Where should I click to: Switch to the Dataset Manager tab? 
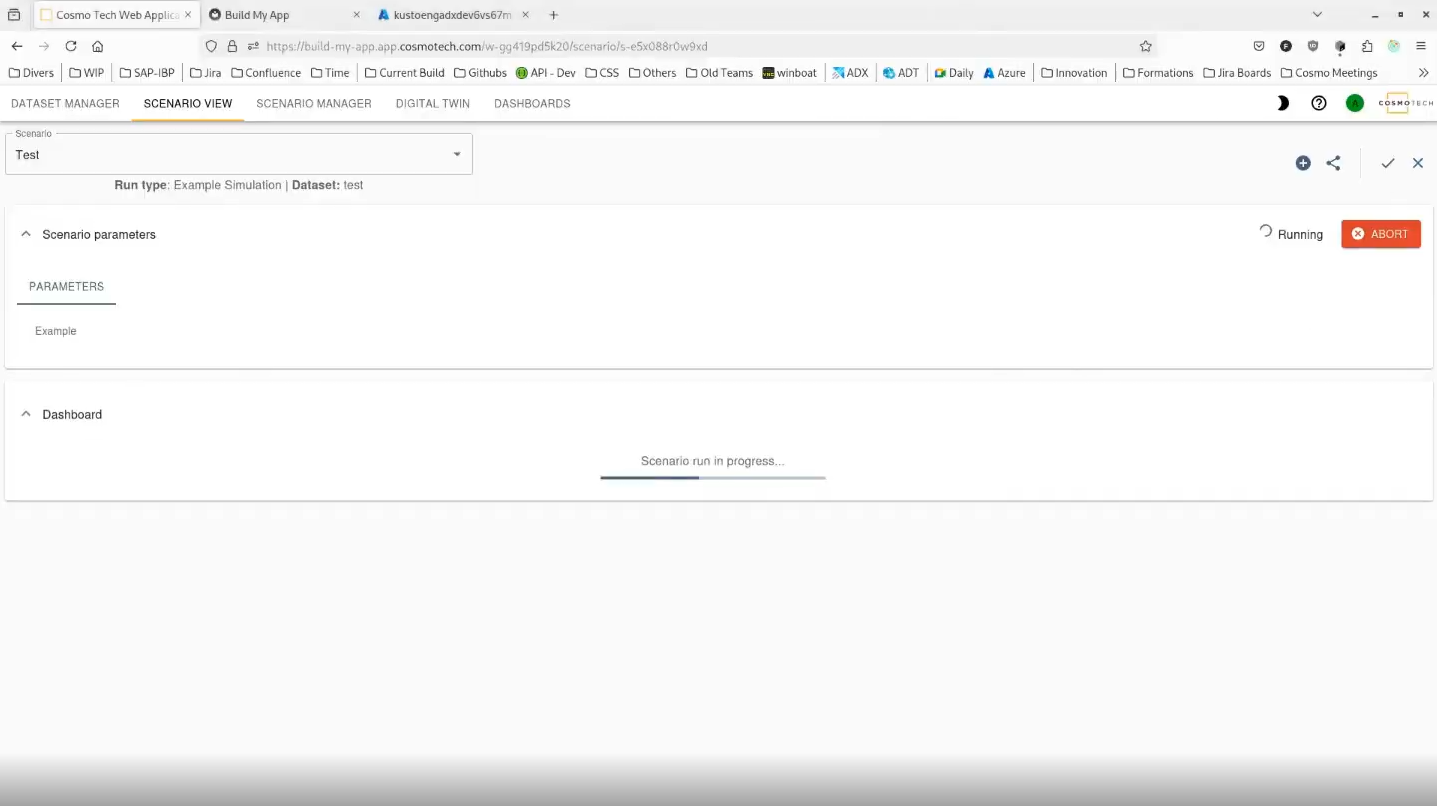[65, 103]
